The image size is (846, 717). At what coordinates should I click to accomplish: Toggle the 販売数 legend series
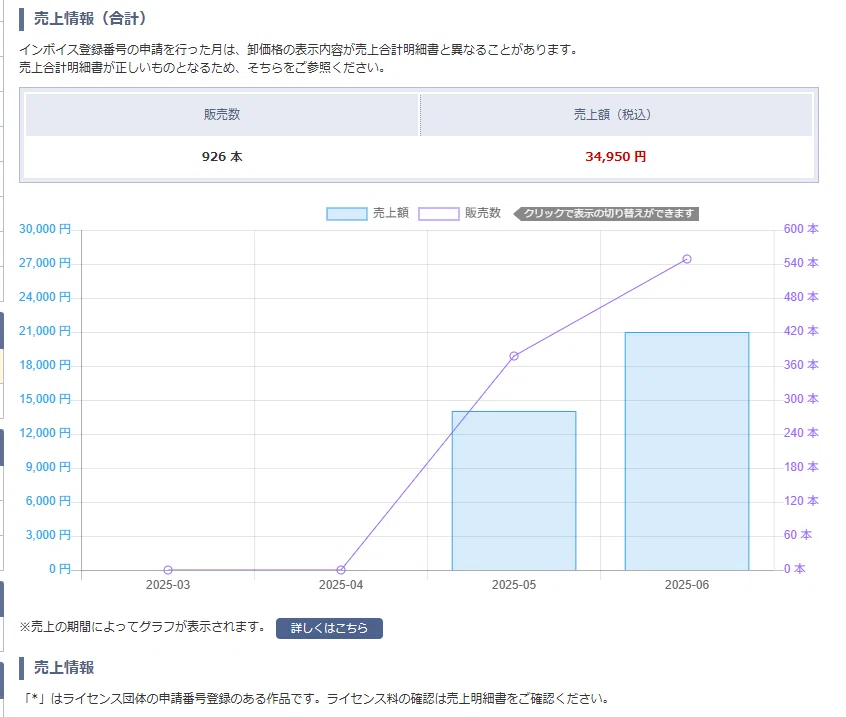coord(460,213)
